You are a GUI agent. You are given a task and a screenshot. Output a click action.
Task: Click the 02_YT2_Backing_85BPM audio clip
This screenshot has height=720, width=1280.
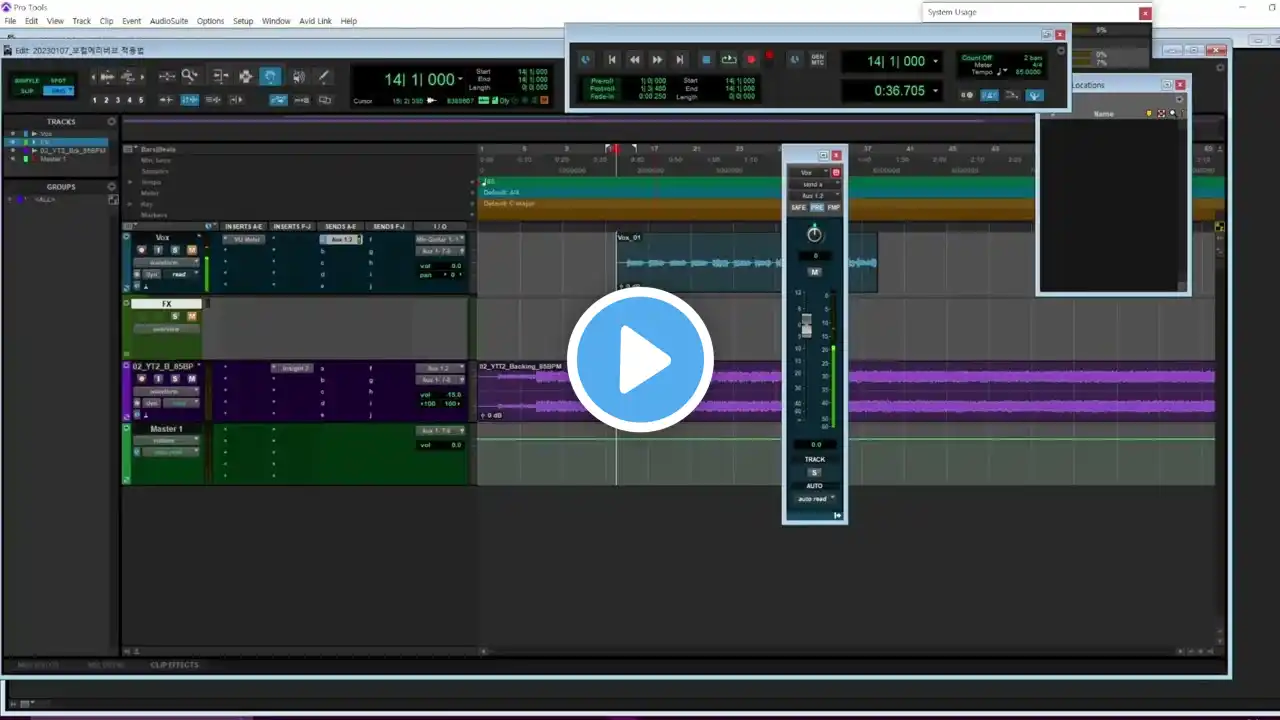click(846, 391)
